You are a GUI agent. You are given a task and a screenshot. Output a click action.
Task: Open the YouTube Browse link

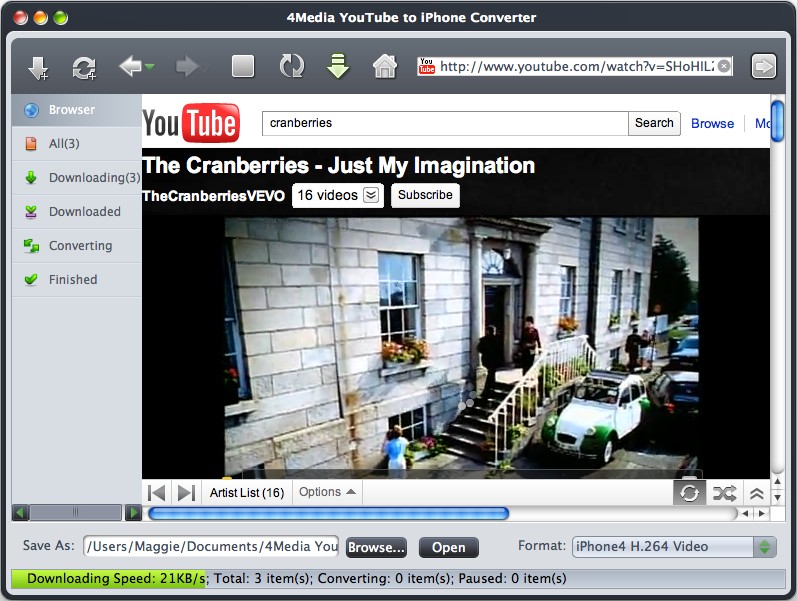coord(712,124)
